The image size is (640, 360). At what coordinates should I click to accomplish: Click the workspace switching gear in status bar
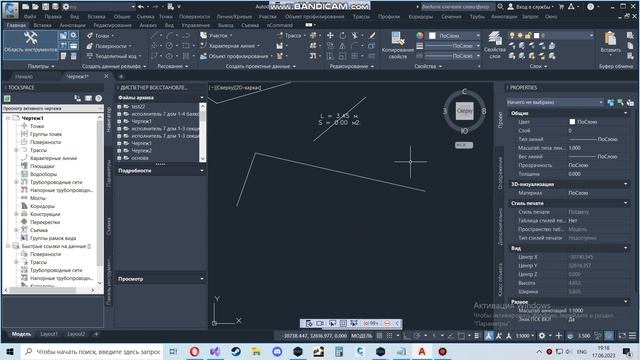pos(542,336)
